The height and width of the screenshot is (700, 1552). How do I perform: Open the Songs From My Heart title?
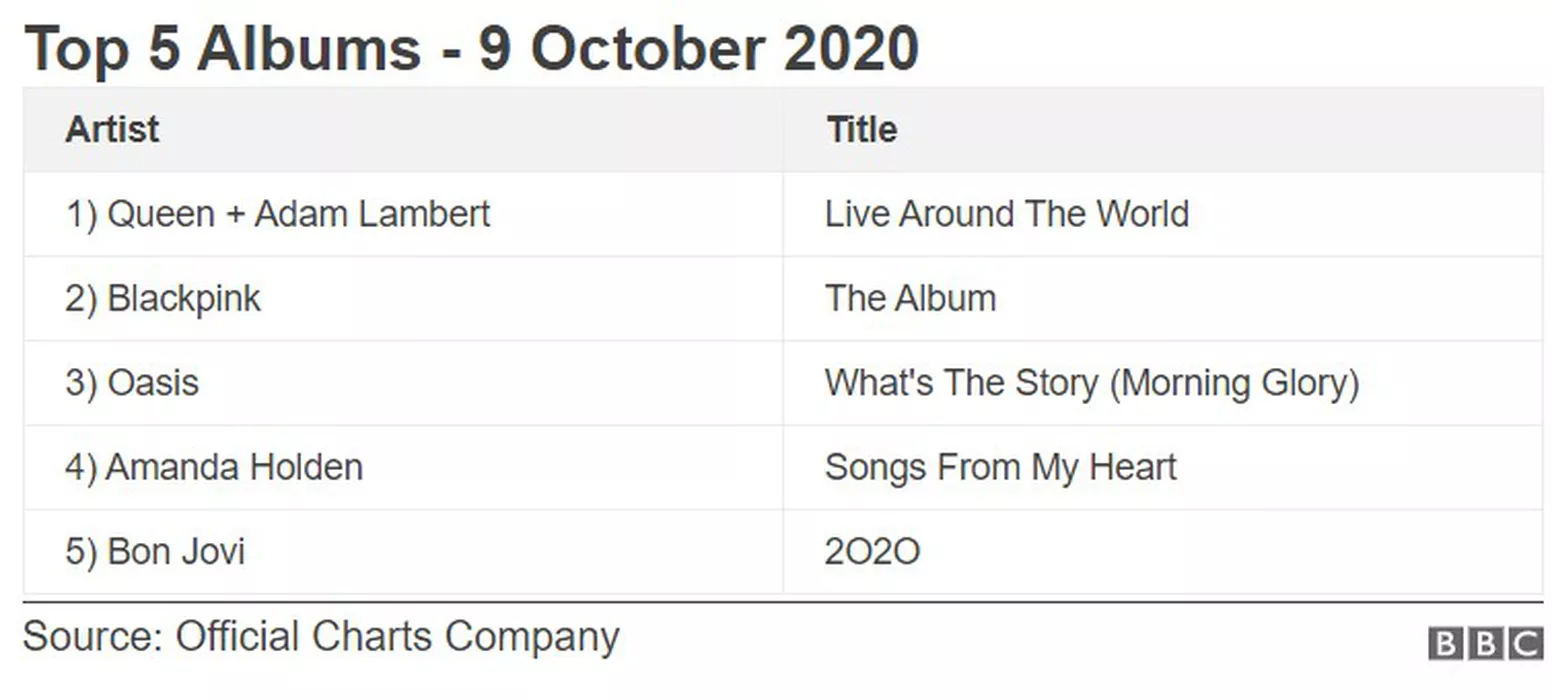coord(1000,467)
